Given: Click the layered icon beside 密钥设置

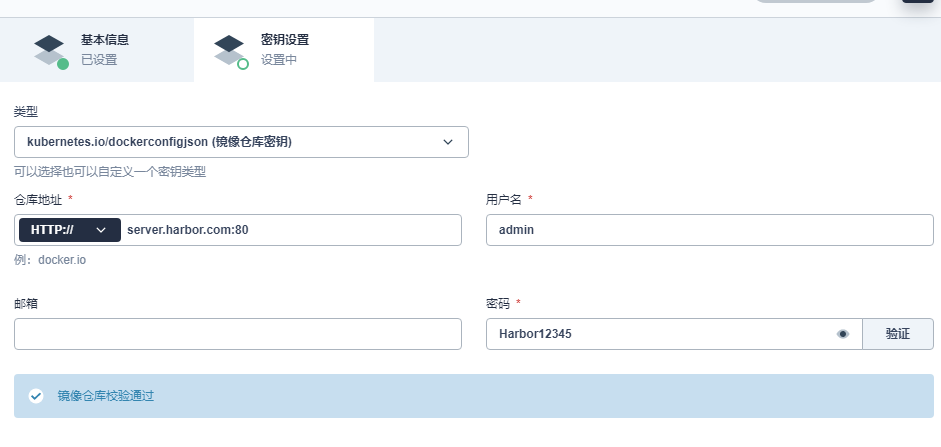Looking at the screenshot, I should (229, 49).
